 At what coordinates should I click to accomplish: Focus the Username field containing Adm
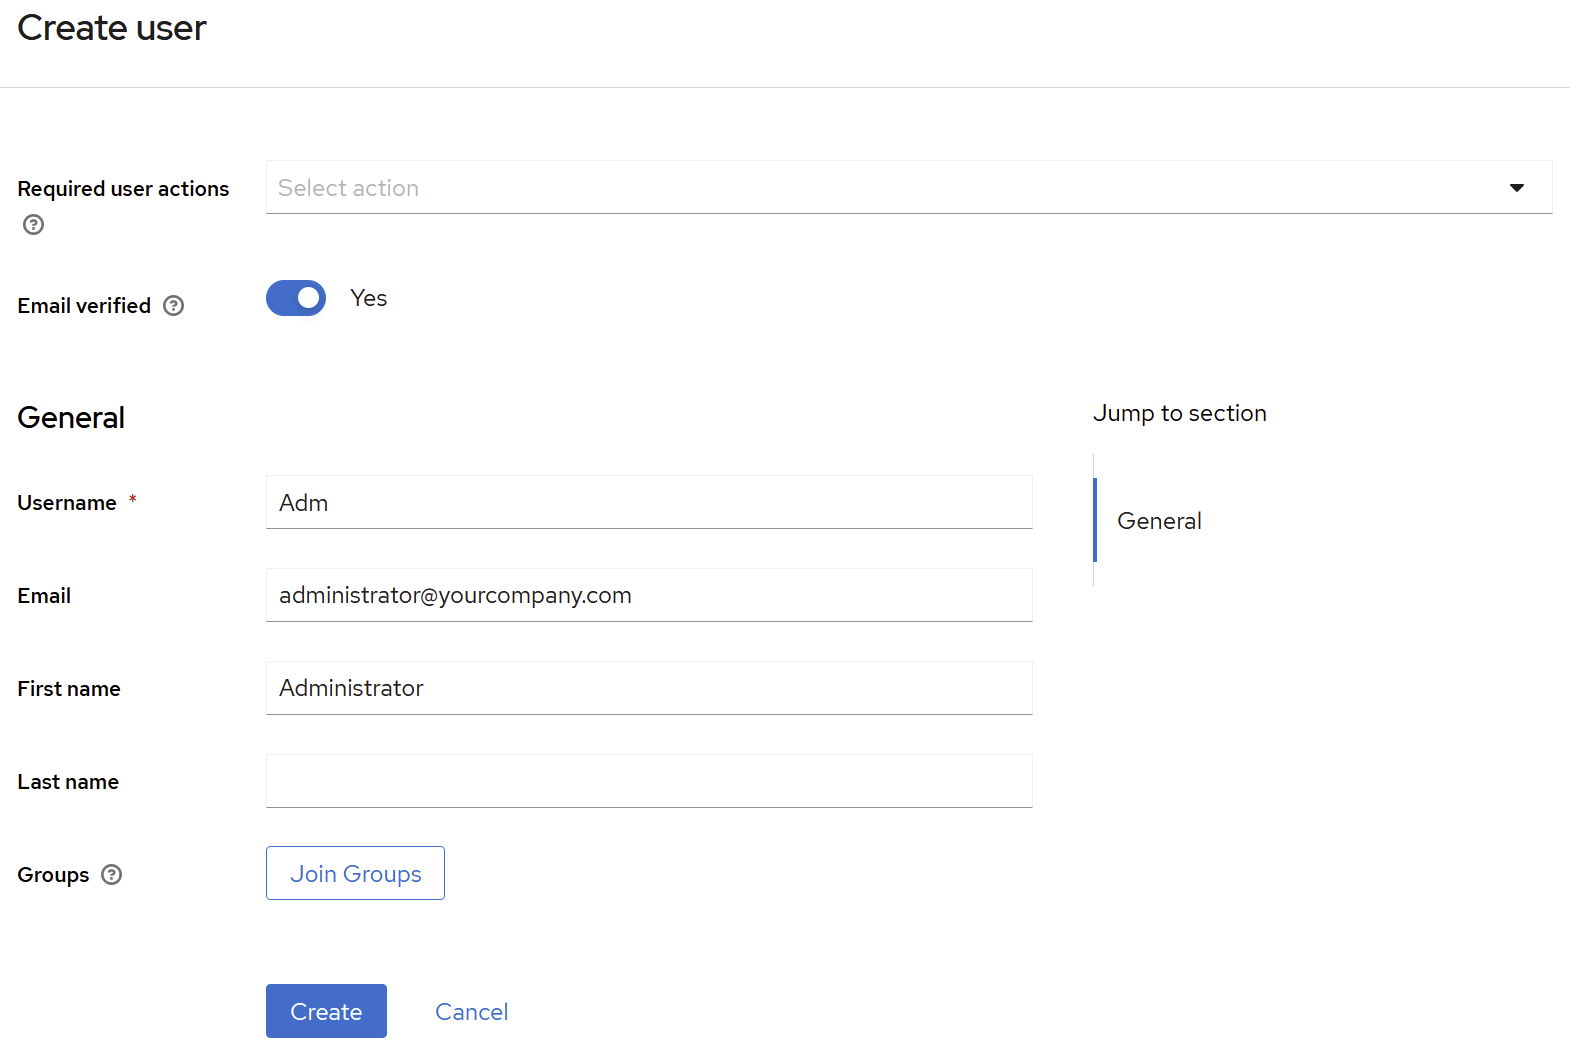coord(648,503)
